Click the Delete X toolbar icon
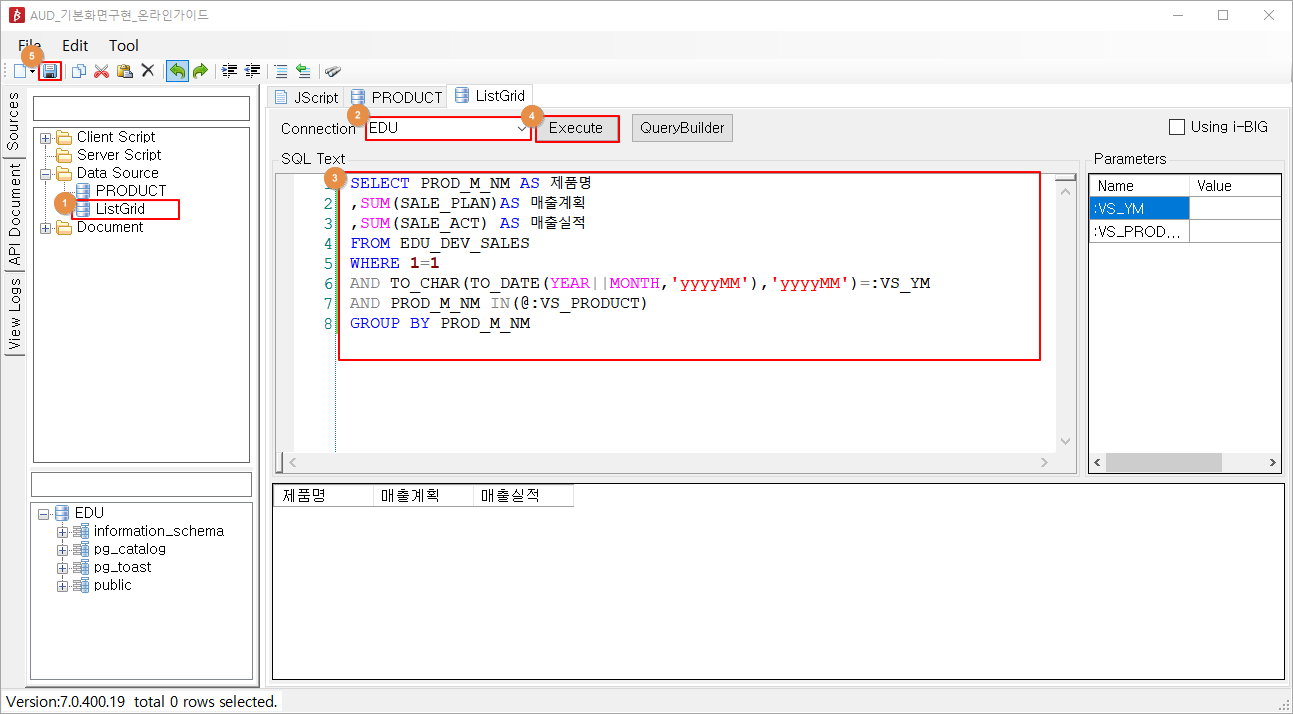Viewport: 1293px width, 714px height. pos(147,71)
